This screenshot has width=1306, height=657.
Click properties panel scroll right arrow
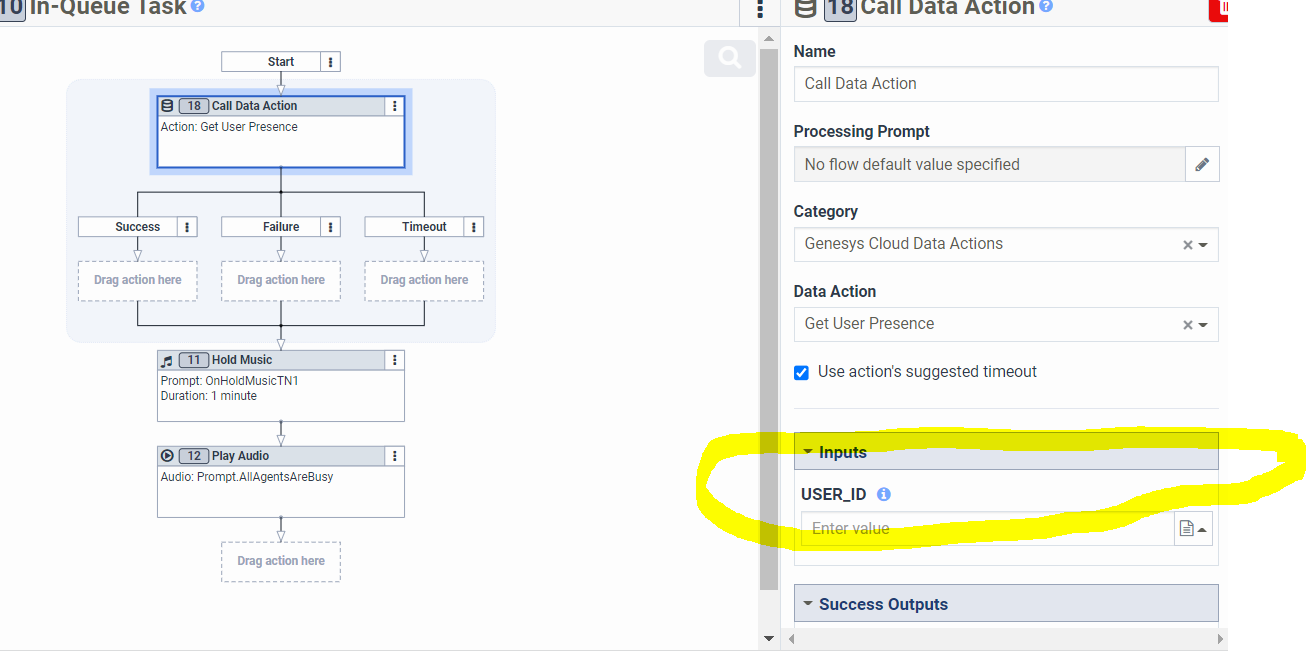coord(1220,638)
